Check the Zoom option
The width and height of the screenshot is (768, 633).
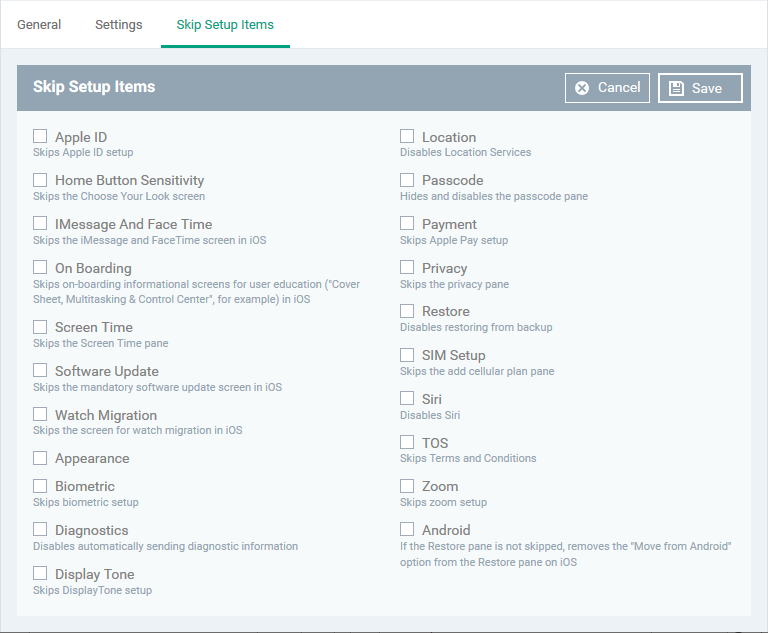point(407,486)
